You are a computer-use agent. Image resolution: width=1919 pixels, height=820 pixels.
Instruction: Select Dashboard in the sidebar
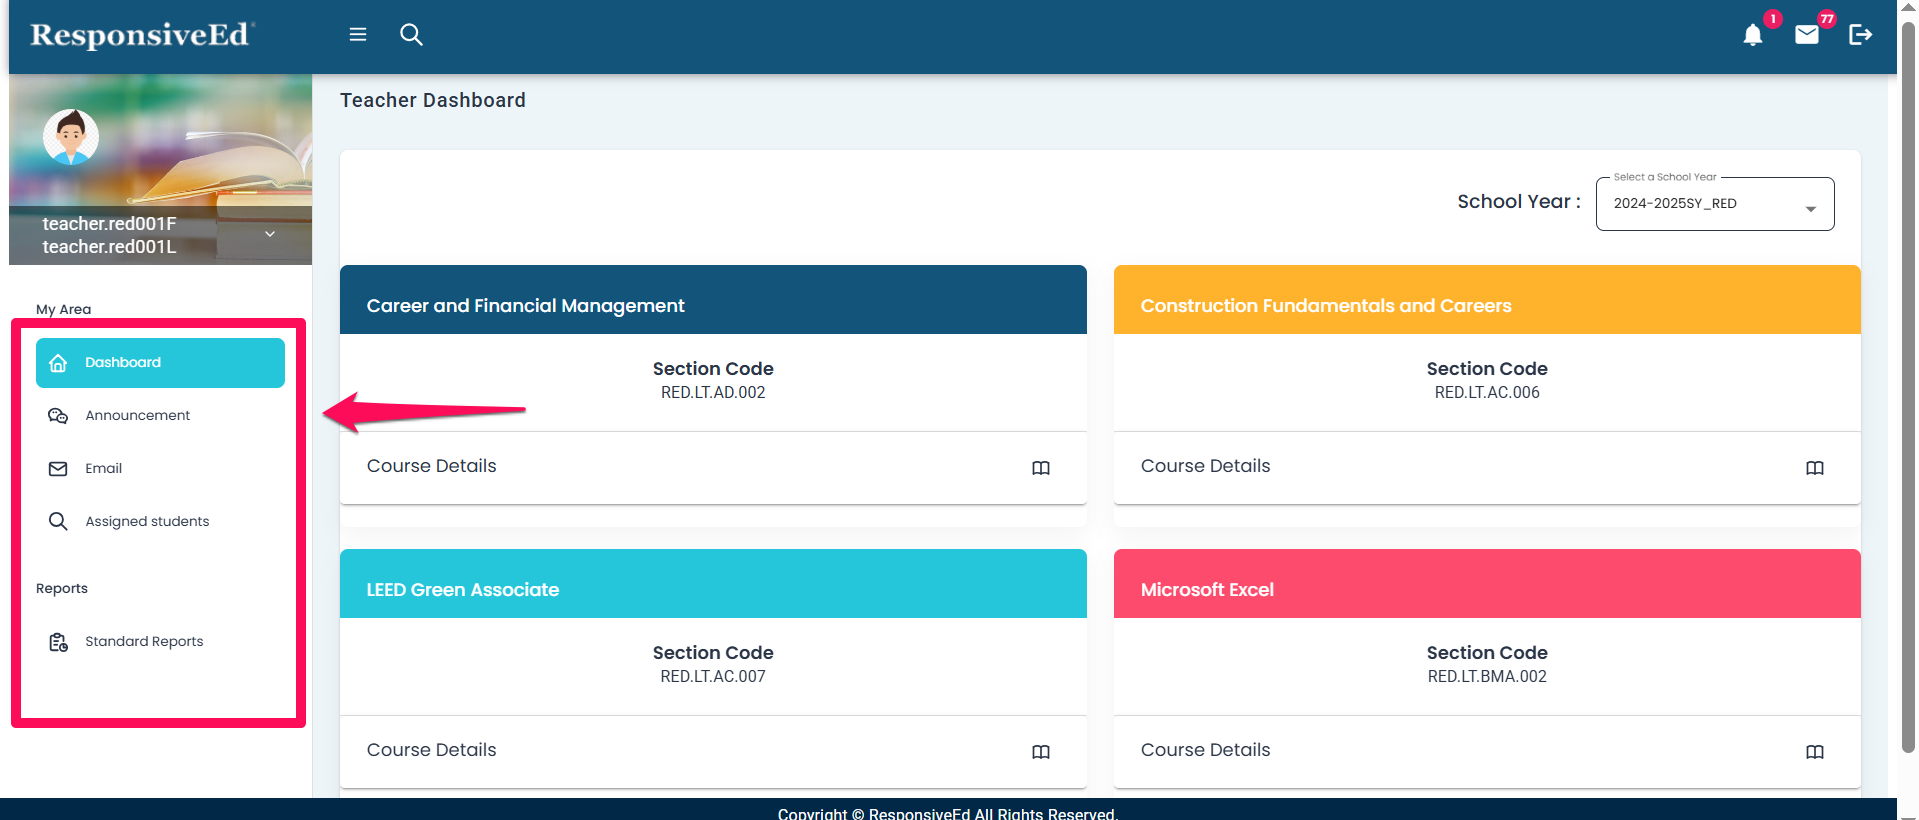(160, 363)
